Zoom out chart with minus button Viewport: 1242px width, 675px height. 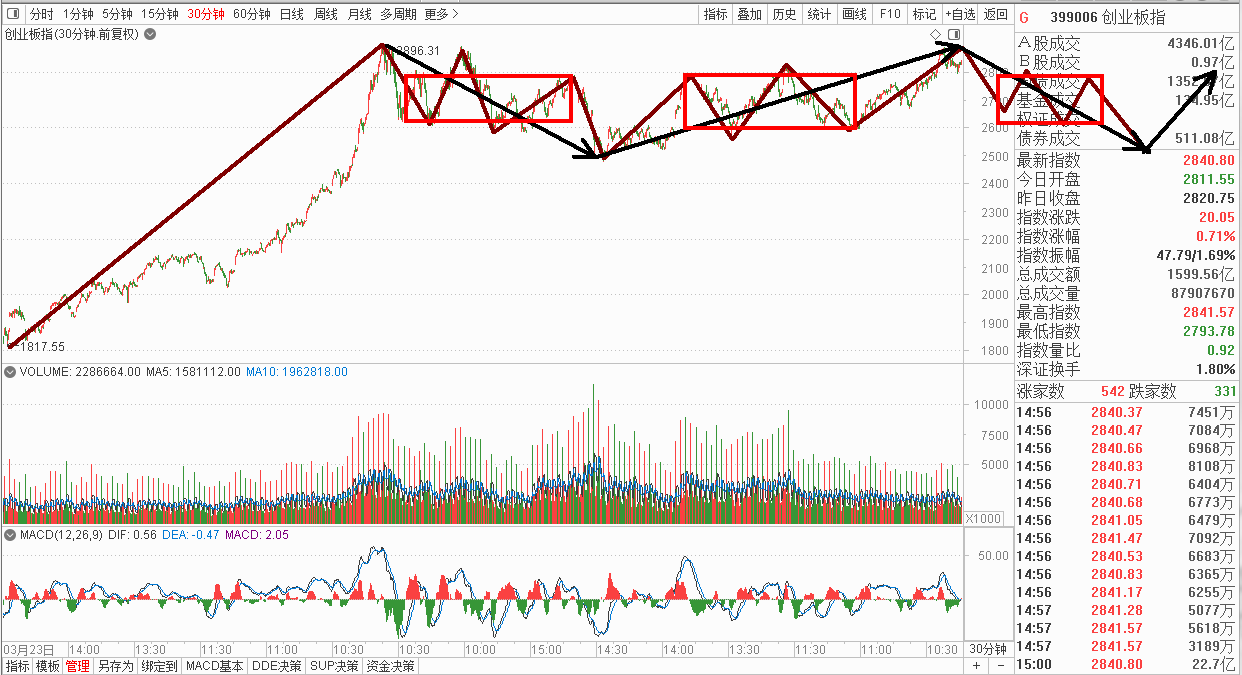[x=1002, y=666]
